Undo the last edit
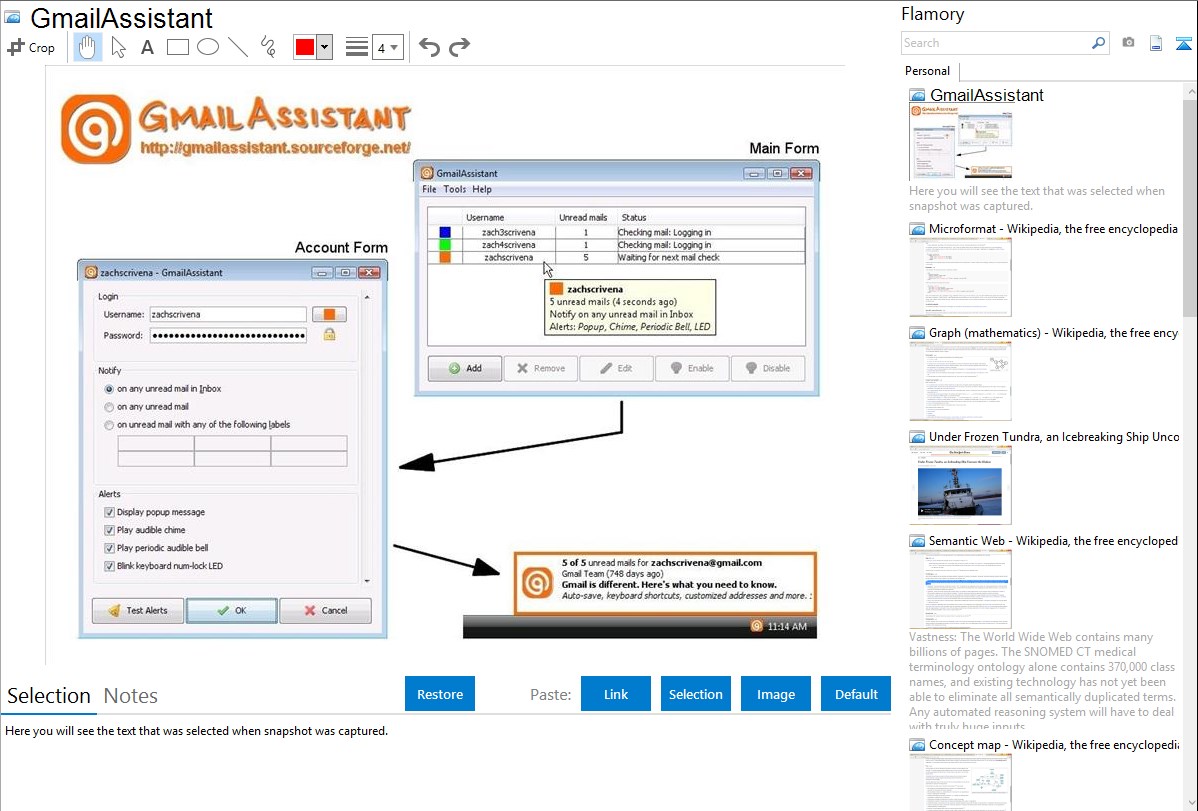The image size is (1198, 811). click(x=429, y=47)
